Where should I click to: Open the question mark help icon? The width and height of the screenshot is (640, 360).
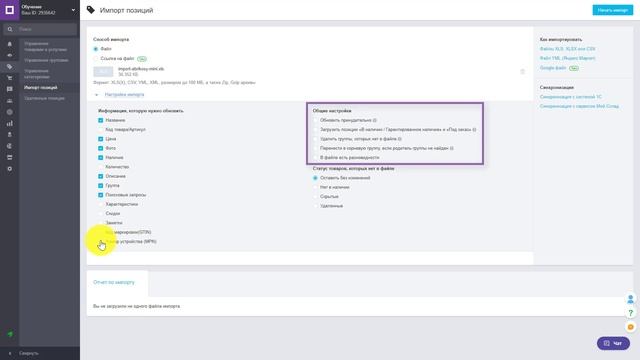630,313
